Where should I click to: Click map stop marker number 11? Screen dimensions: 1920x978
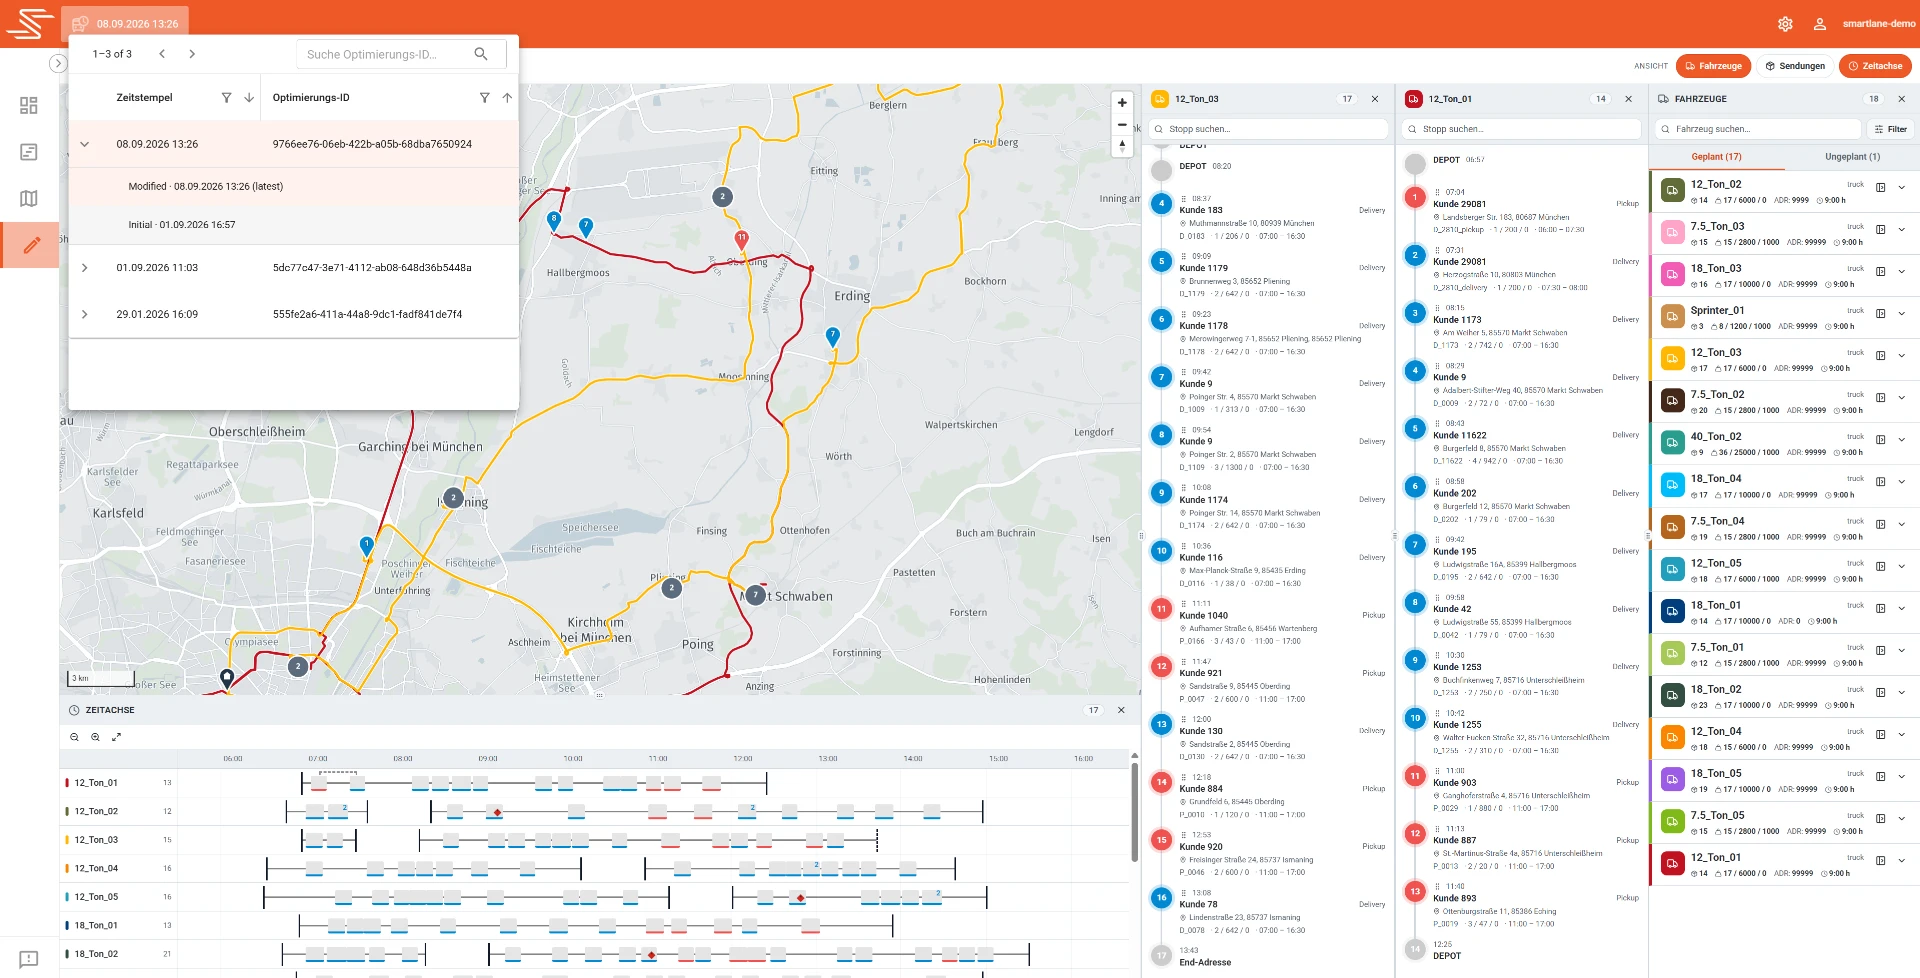pyautogui.click(x=741, y=239)
